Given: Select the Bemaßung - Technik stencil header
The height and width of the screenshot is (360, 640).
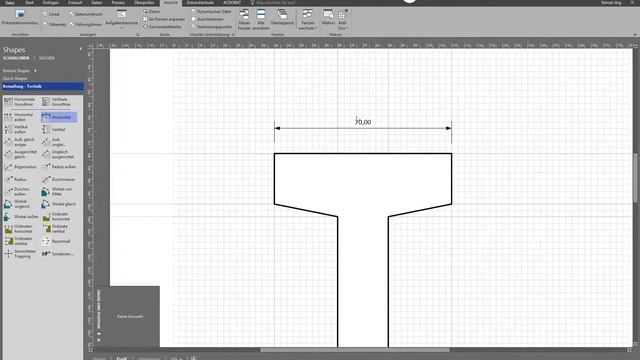Looking at the screenshot, I should pos(42,86).
